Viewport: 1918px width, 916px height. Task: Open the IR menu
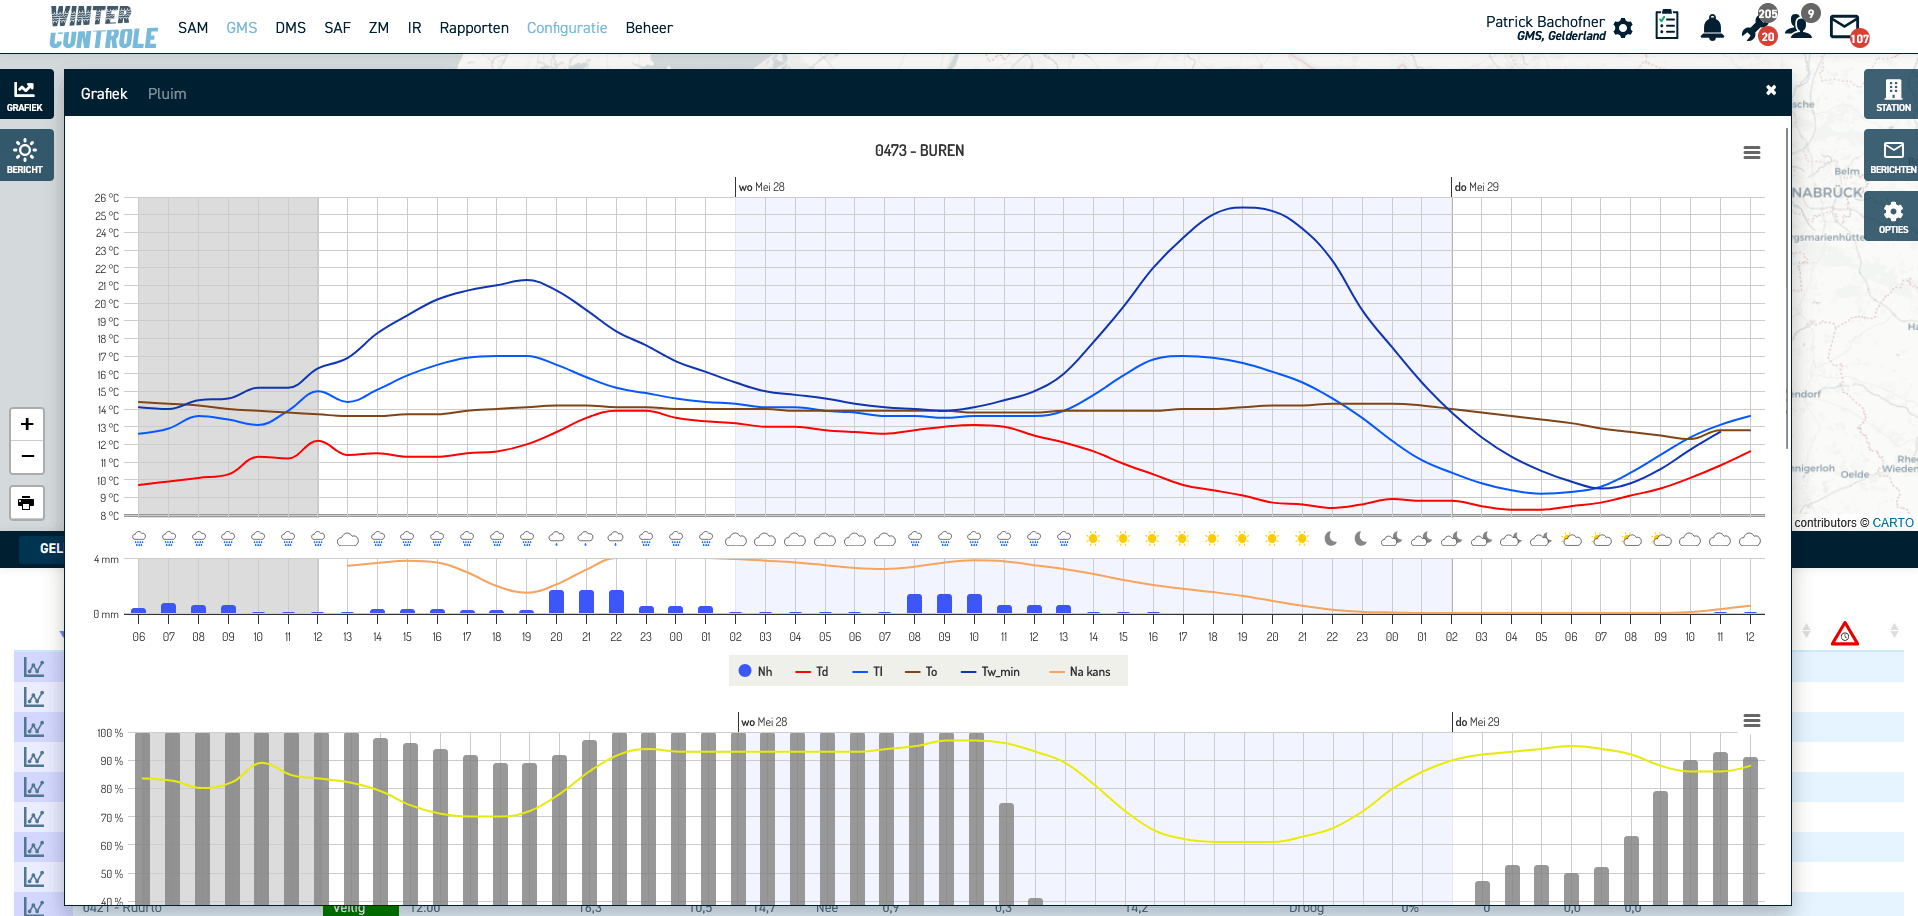tap(415, 28)
